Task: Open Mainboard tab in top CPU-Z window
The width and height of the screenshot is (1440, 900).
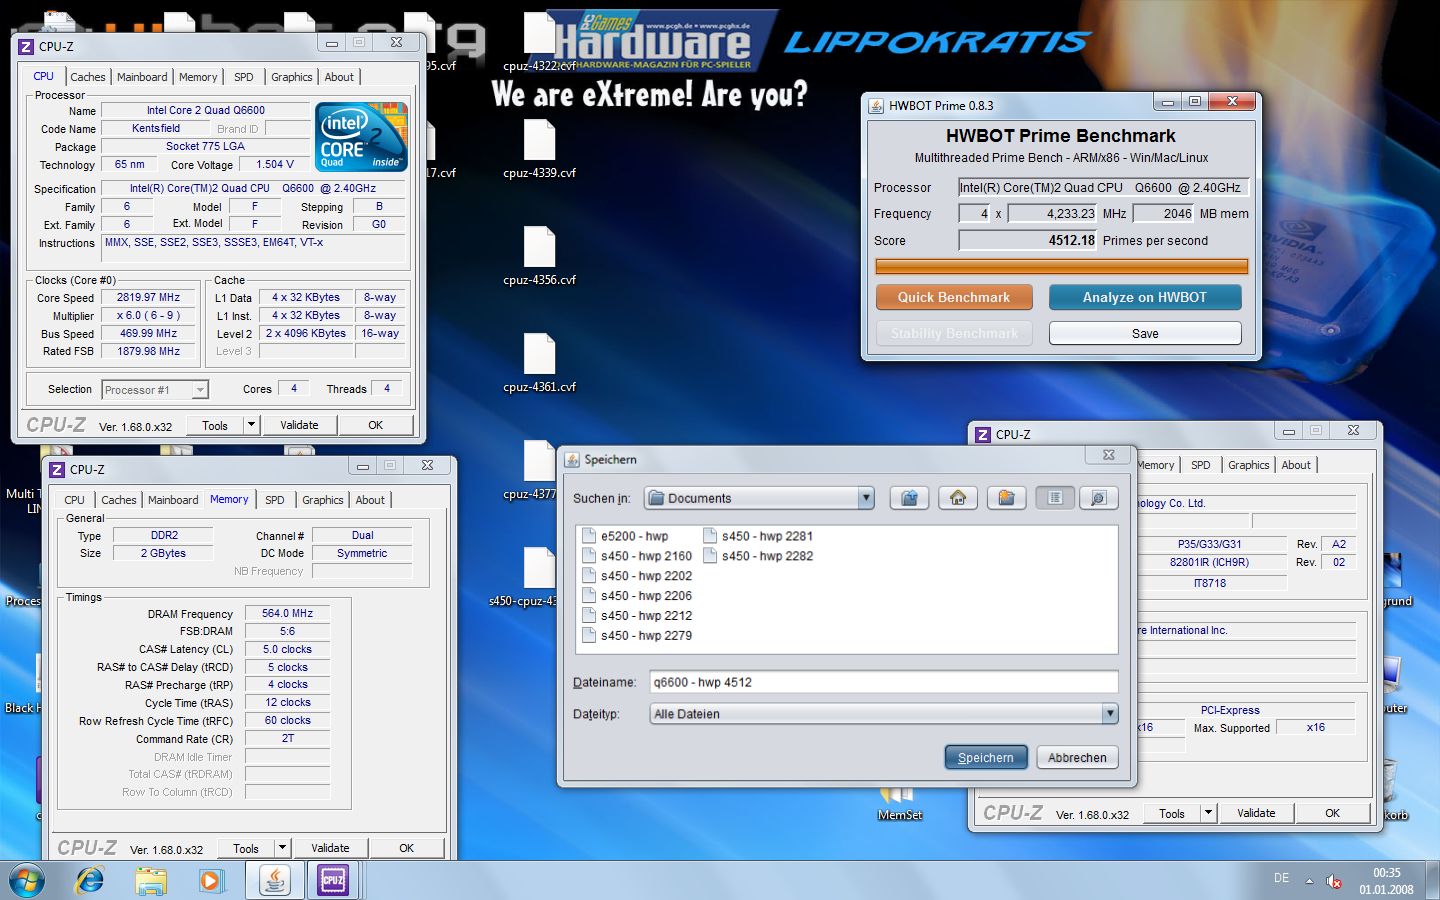Action: [x=142, y=77]
